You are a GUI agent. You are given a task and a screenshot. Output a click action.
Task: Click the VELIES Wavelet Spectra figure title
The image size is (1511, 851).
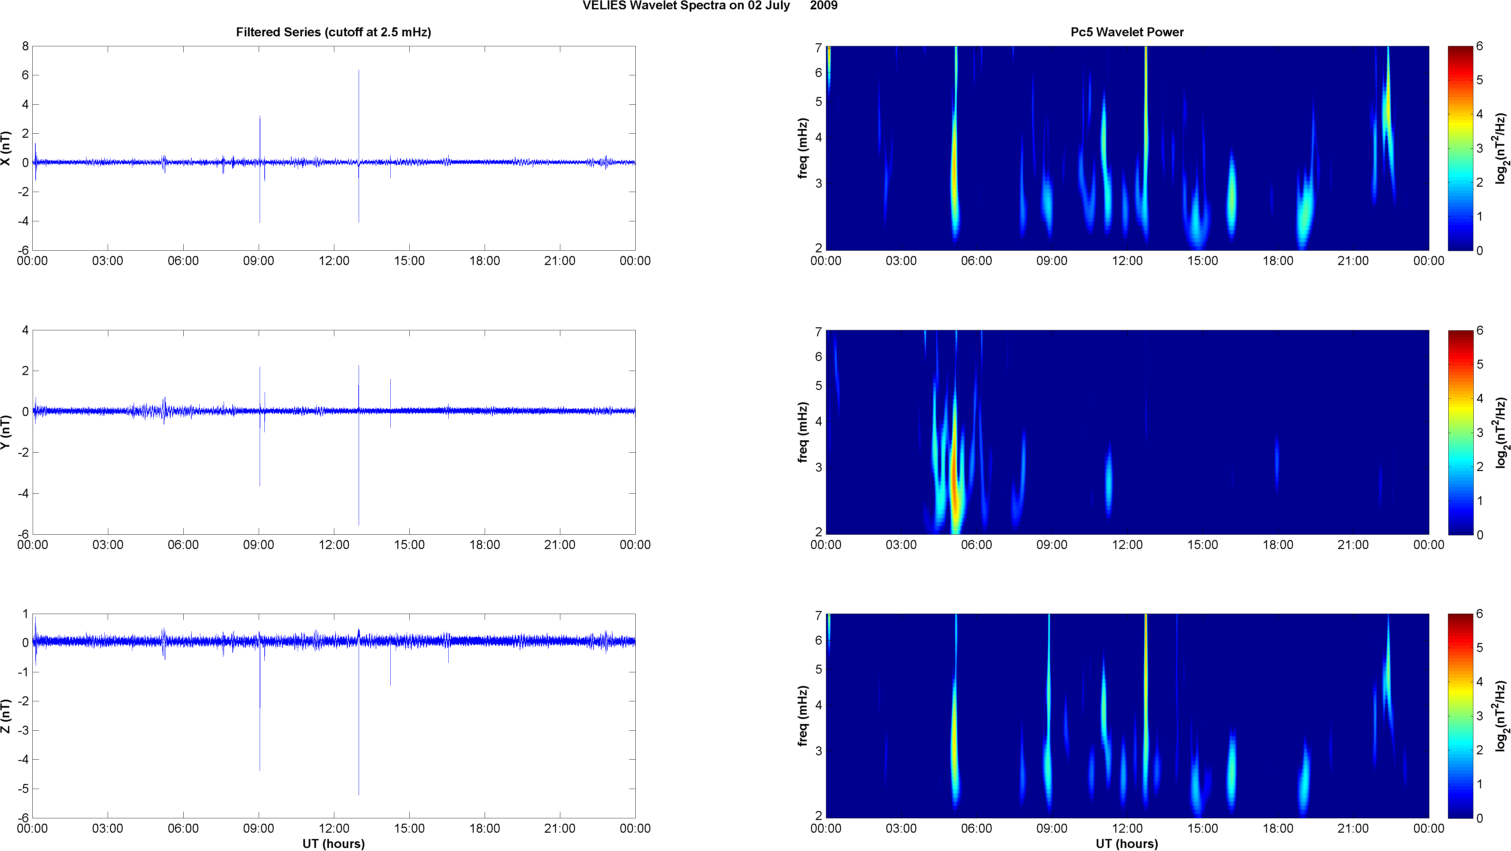point(710,6)
